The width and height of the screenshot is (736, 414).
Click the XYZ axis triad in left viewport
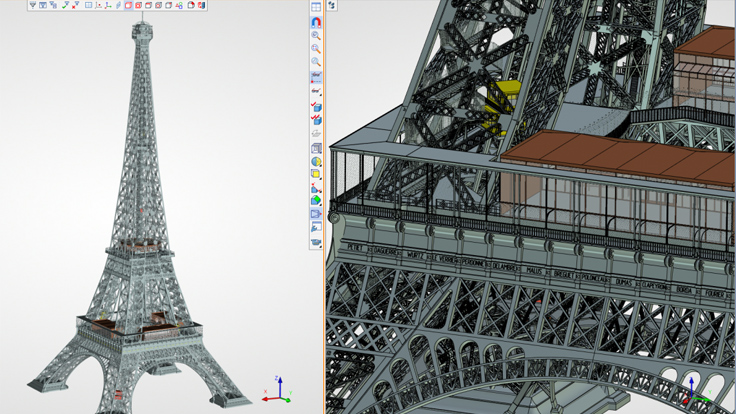[x=277, y=391]
